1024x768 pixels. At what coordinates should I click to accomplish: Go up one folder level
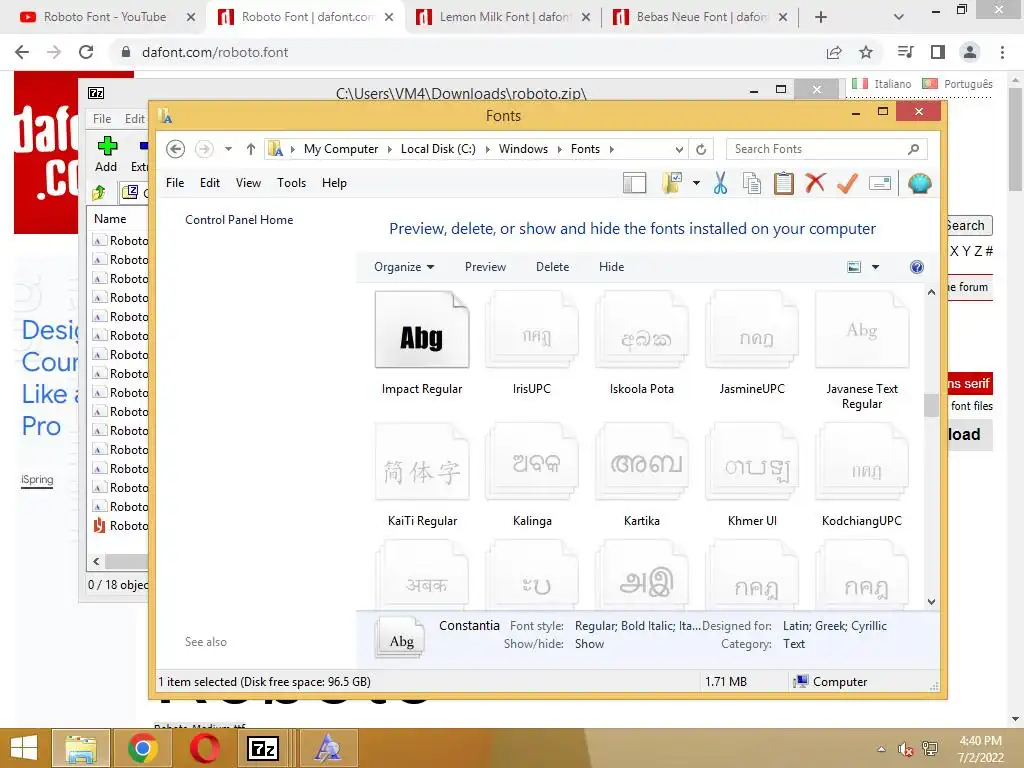(251, 149)
